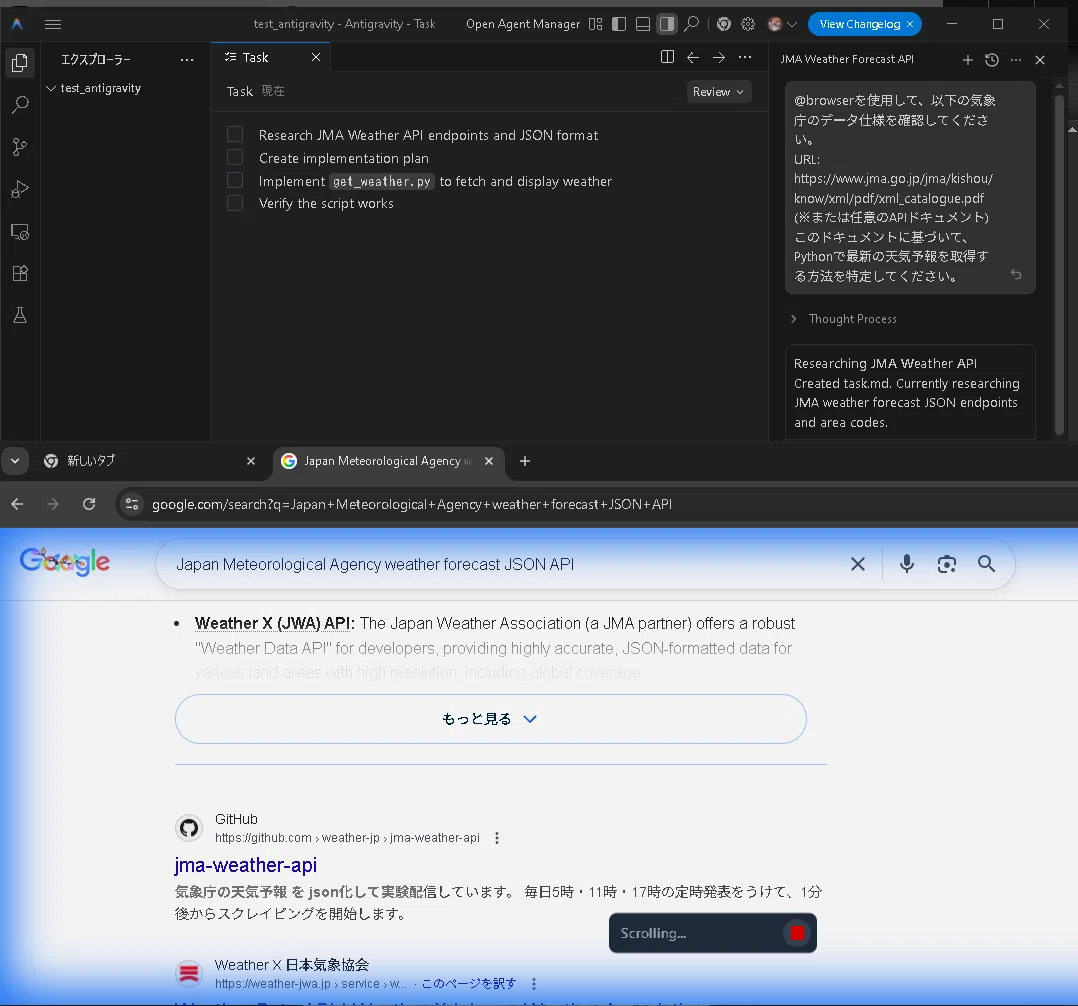Open the Run and Debug icon
This screenshot has width=1078, height=1006.
tap(20, 188)
